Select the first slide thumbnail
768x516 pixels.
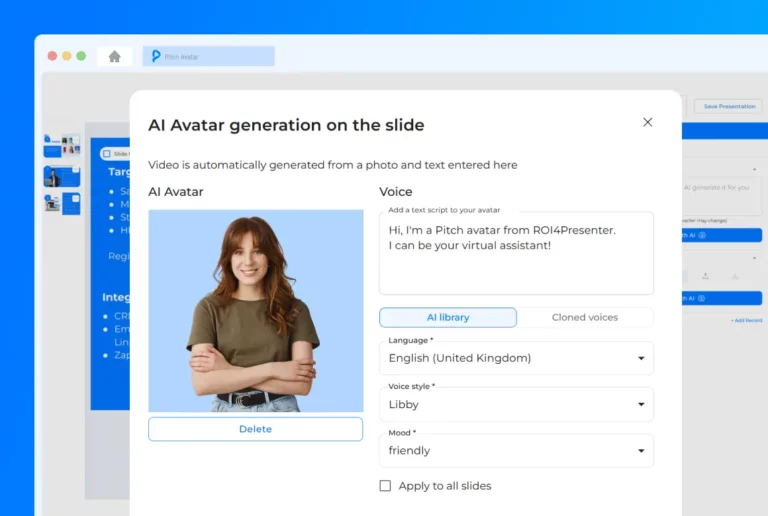coord(61,146)
